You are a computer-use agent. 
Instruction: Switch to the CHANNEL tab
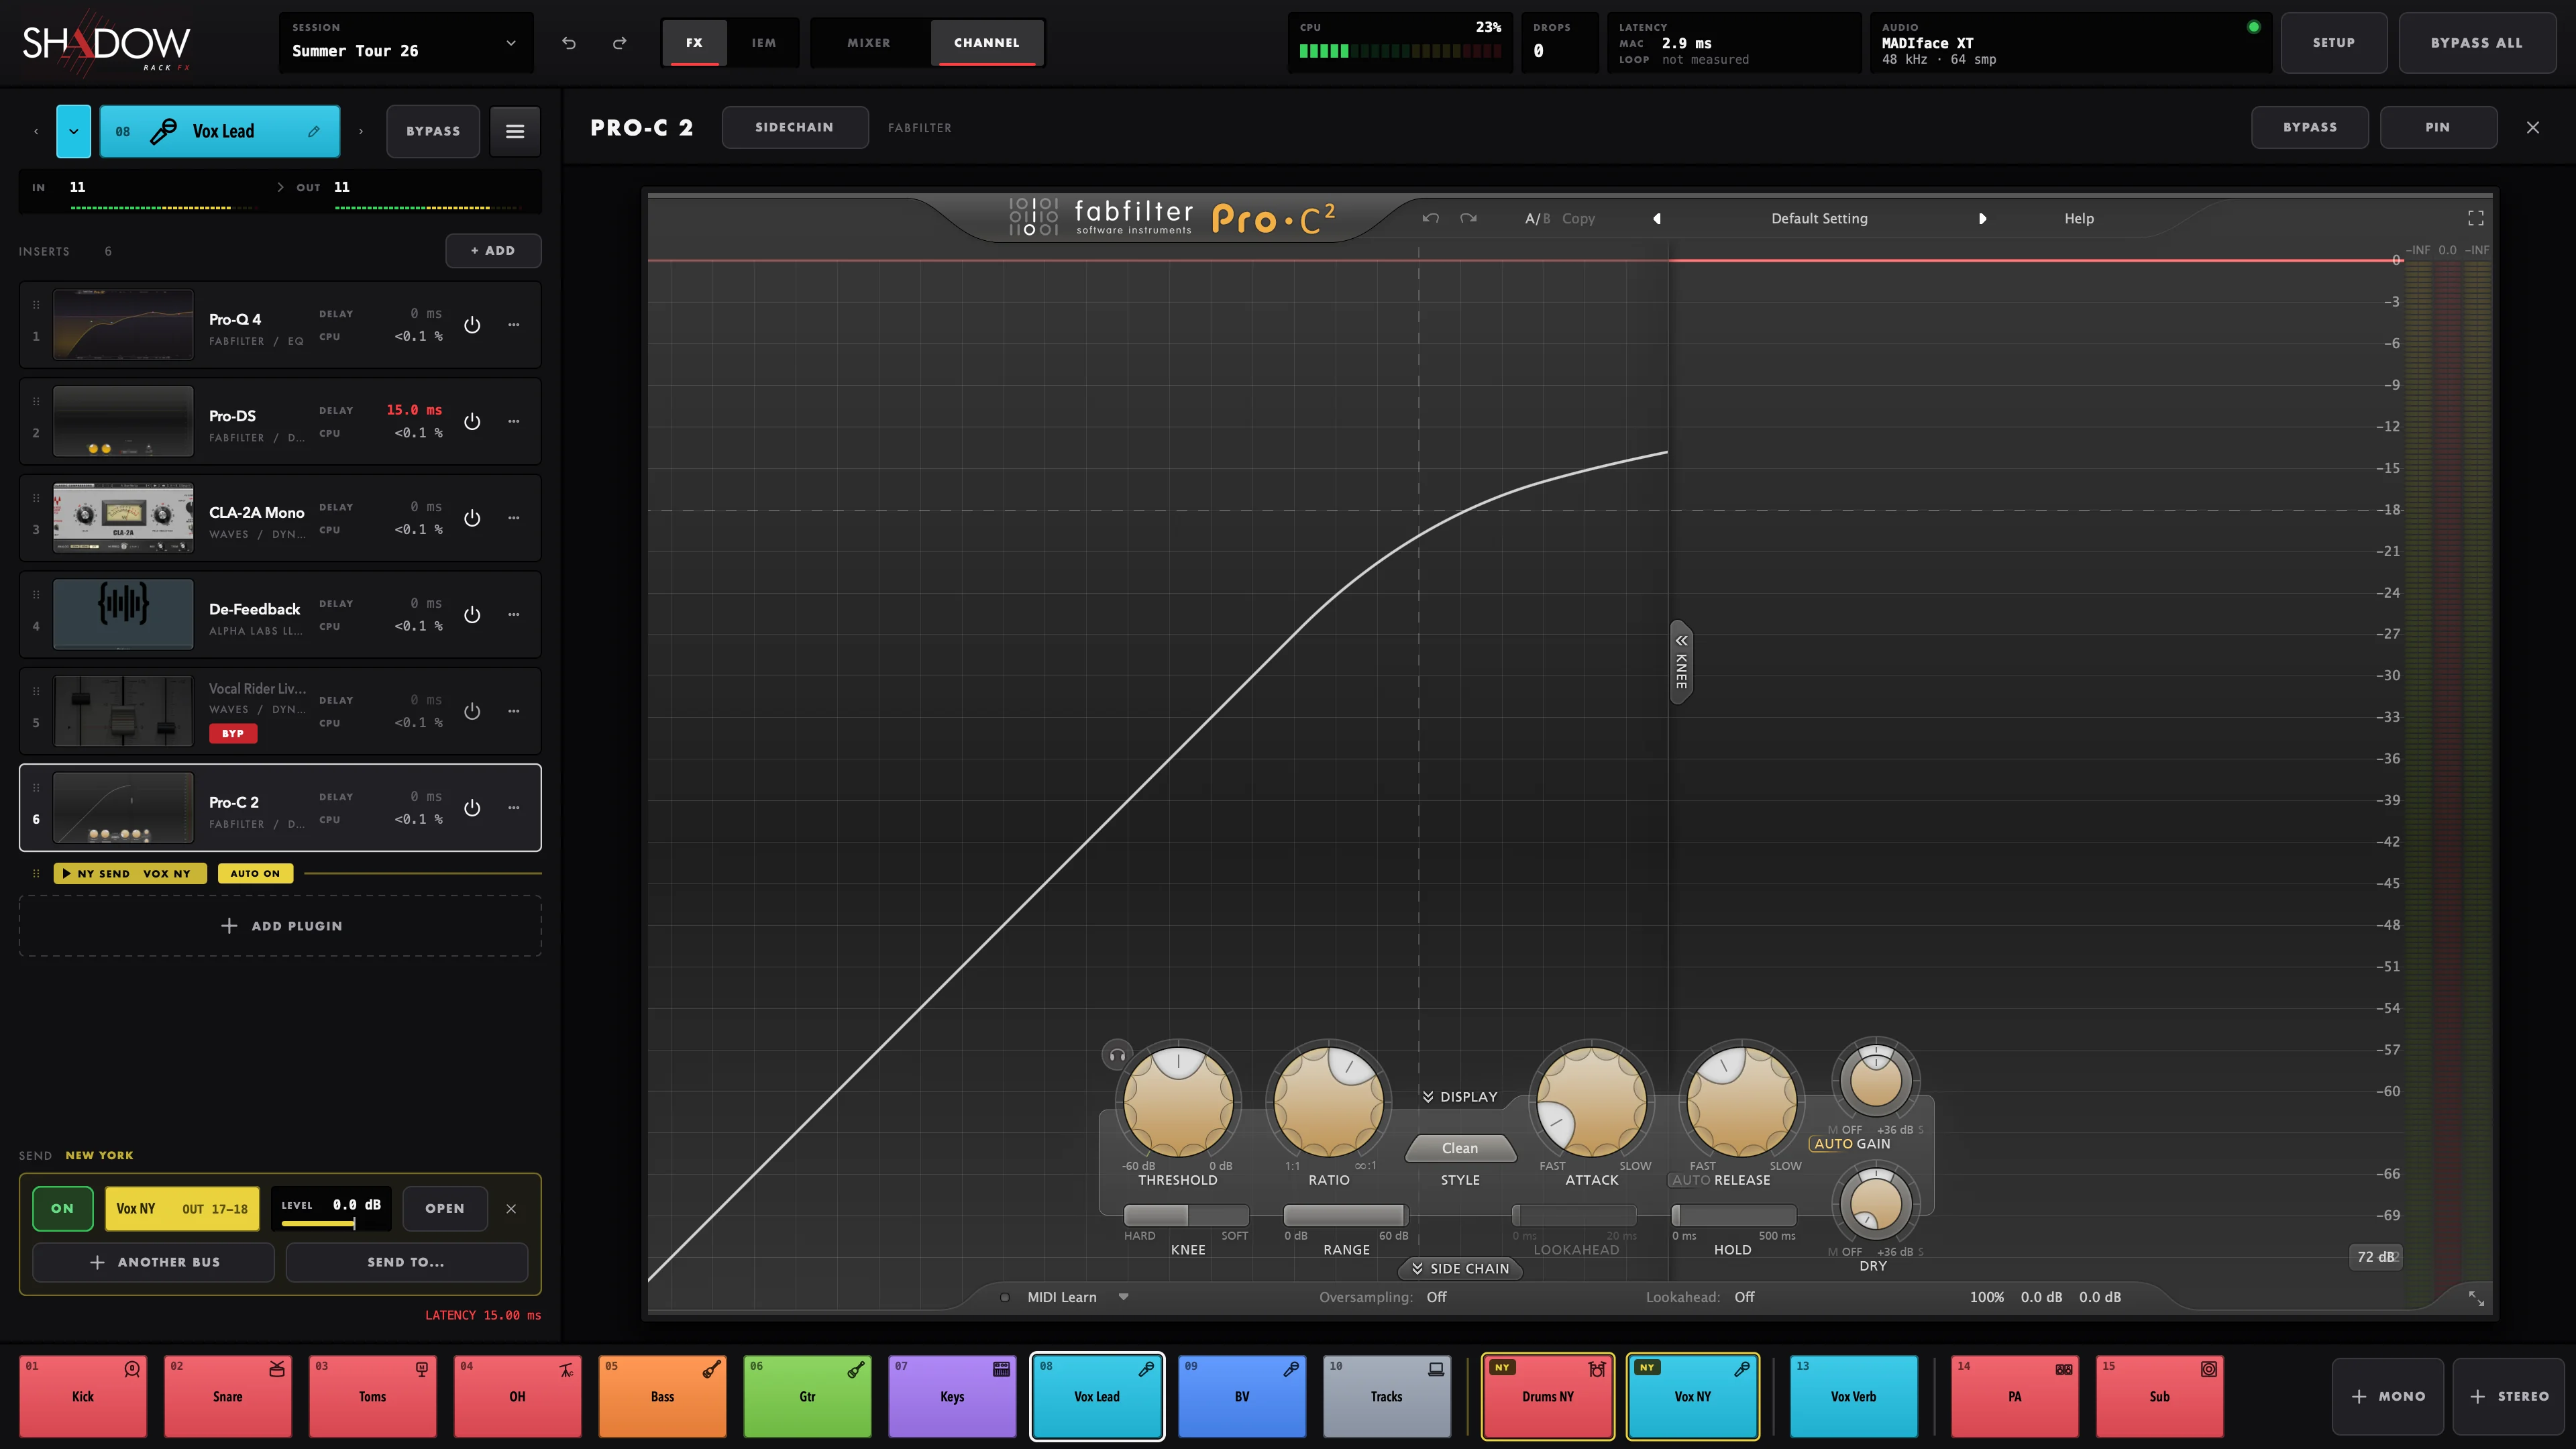click(987, 43)
